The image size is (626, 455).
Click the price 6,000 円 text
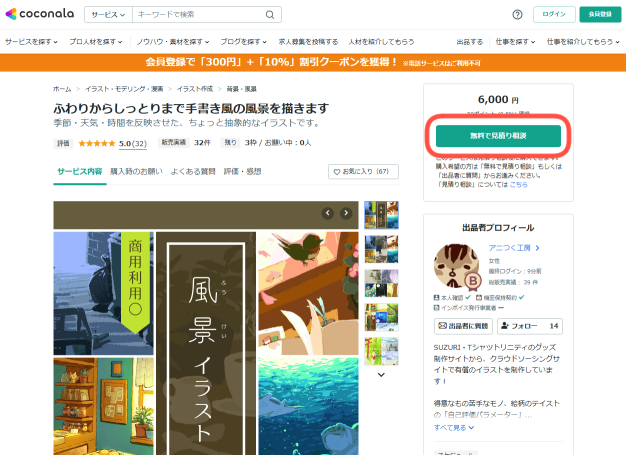coord(498,99)
